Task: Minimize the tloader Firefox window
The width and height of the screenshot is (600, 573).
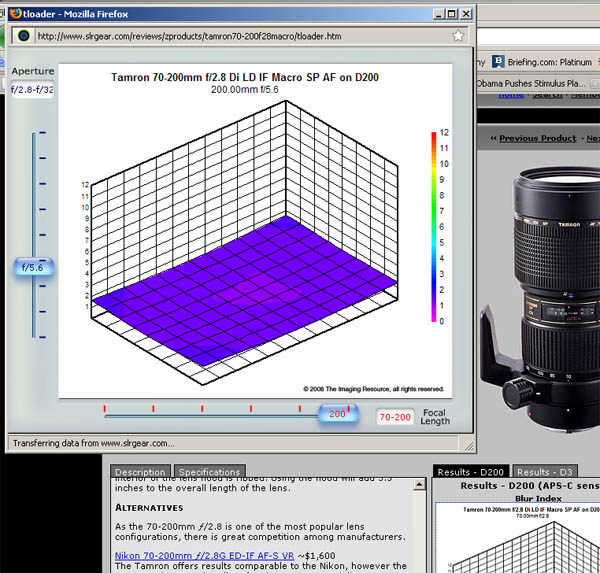Action: pyautogui.click(x=439, y=14)
